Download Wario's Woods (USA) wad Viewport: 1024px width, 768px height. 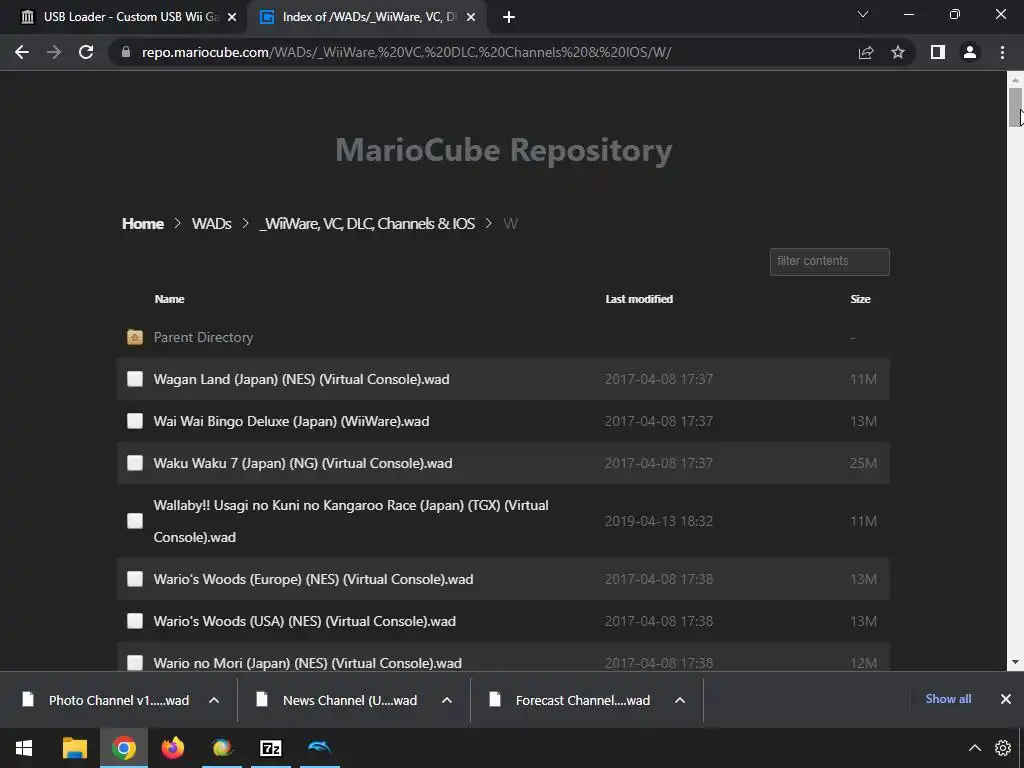[304, 621]
